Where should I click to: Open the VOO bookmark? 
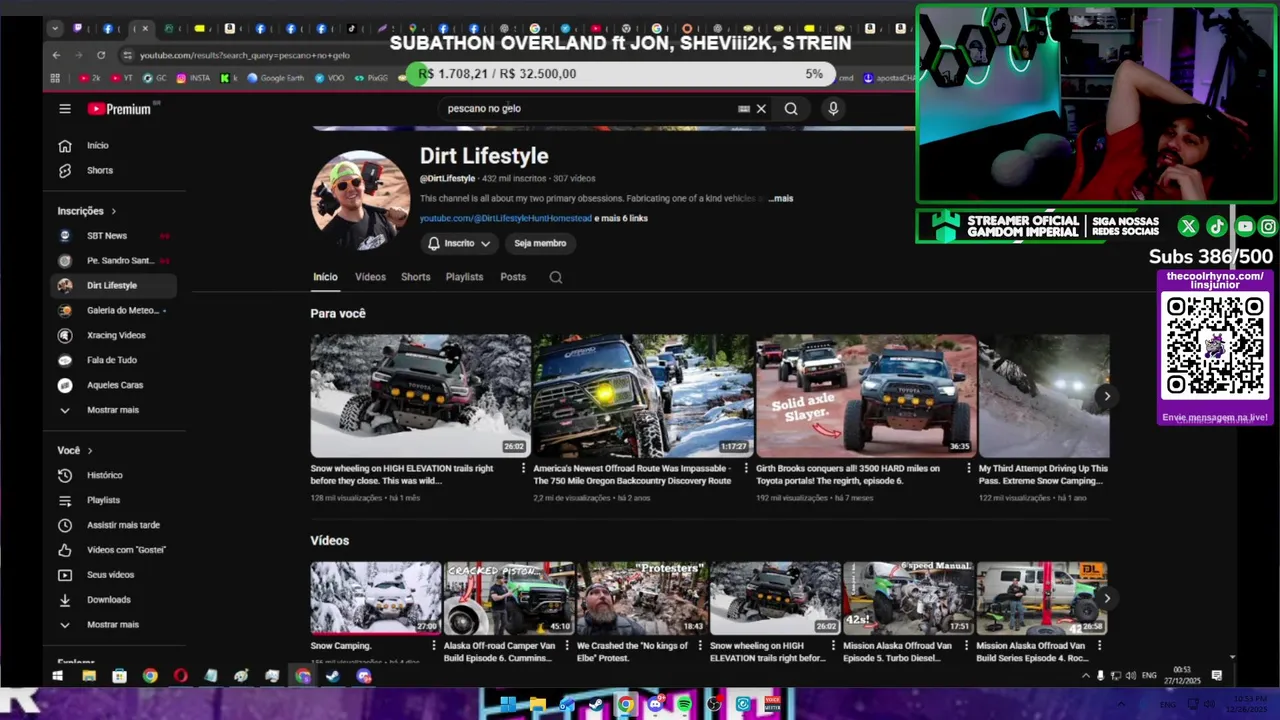tap(328, 78)
